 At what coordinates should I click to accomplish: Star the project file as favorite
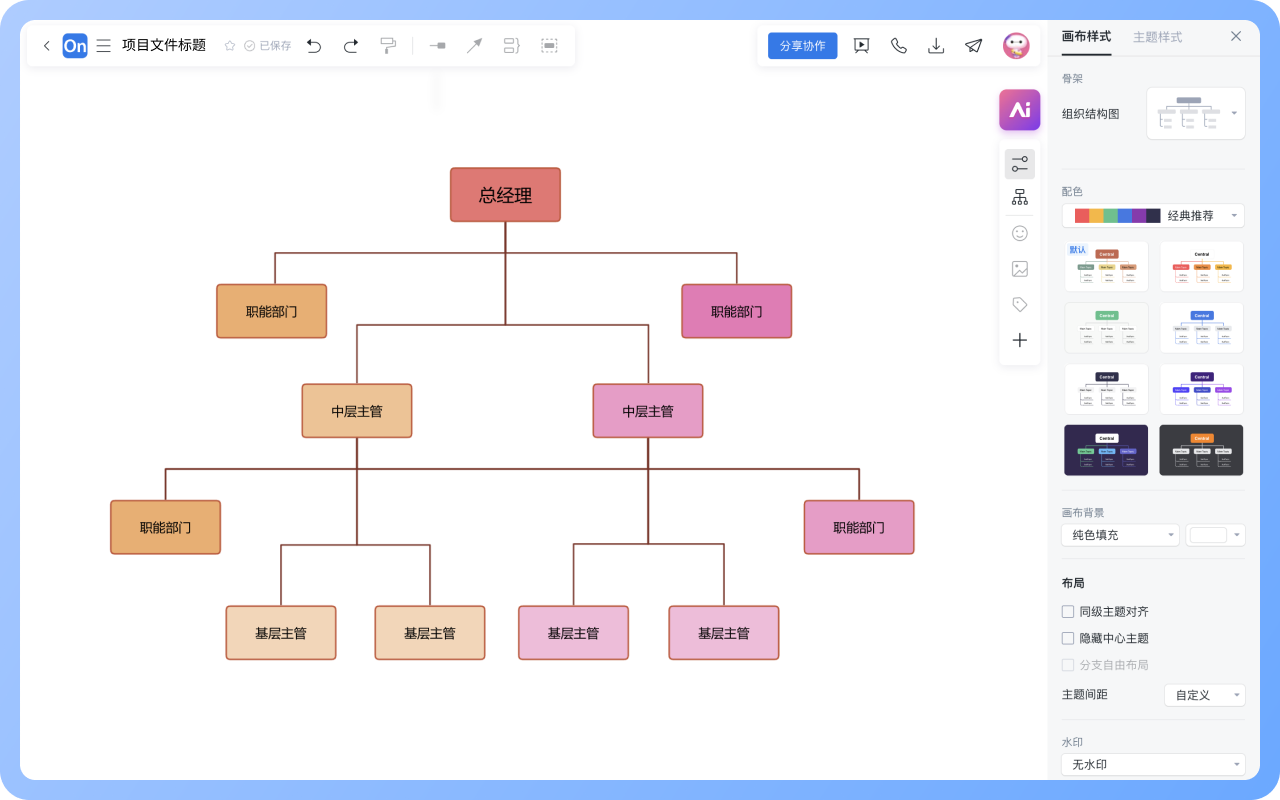pos(230,46)
